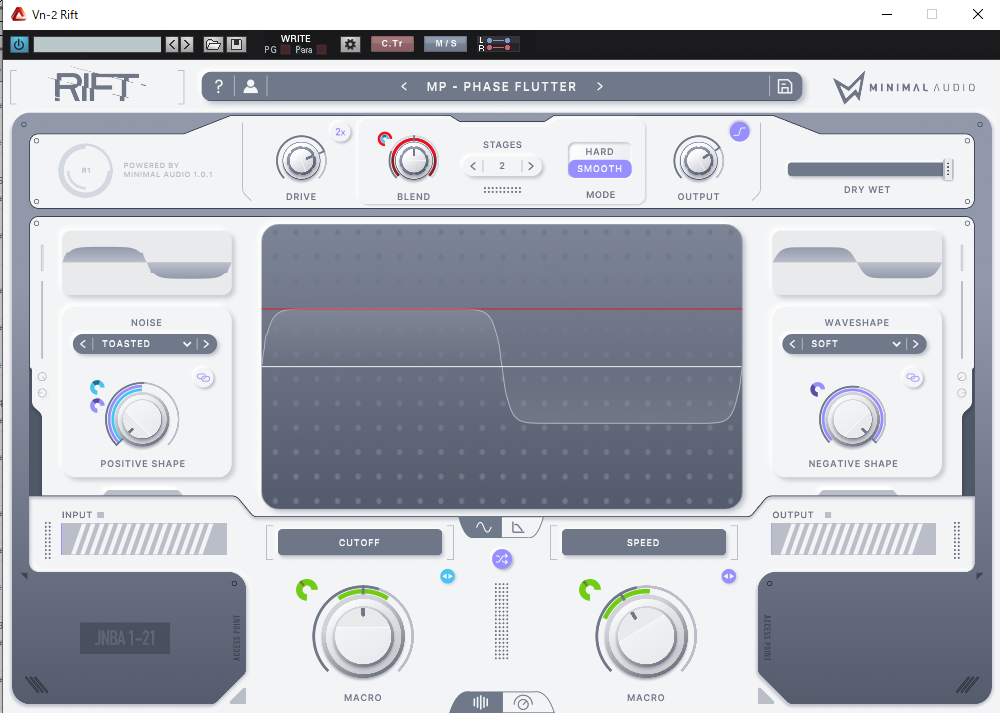
Task: Click the Drive knob
Action: (301, 161)
